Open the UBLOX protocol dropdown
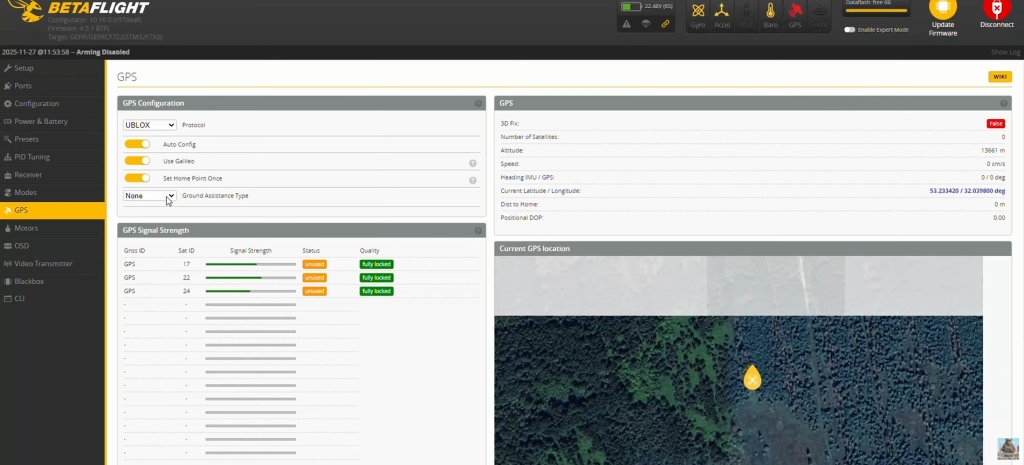The image size is (1024, 465). point(150,125)
